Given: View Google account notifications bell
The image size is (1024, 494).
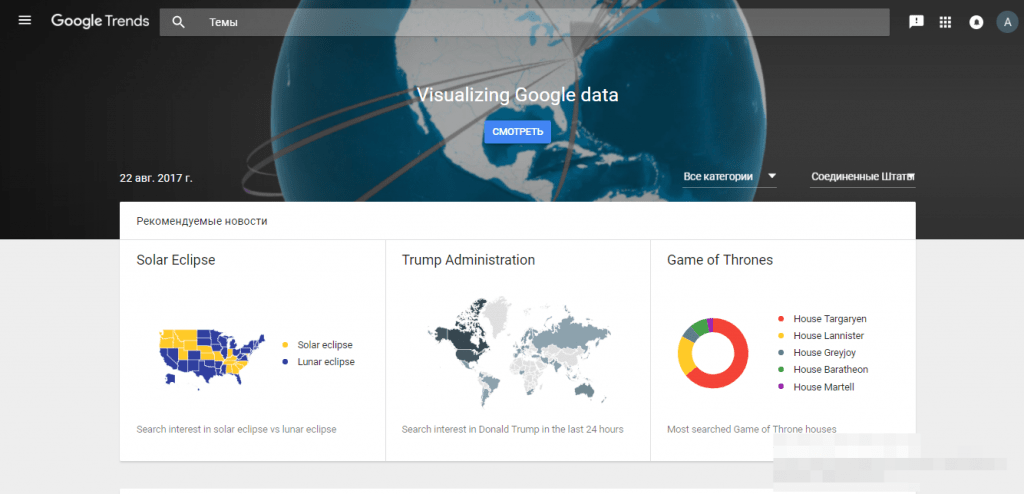Looking at the screenshot, I should [976, 22].
